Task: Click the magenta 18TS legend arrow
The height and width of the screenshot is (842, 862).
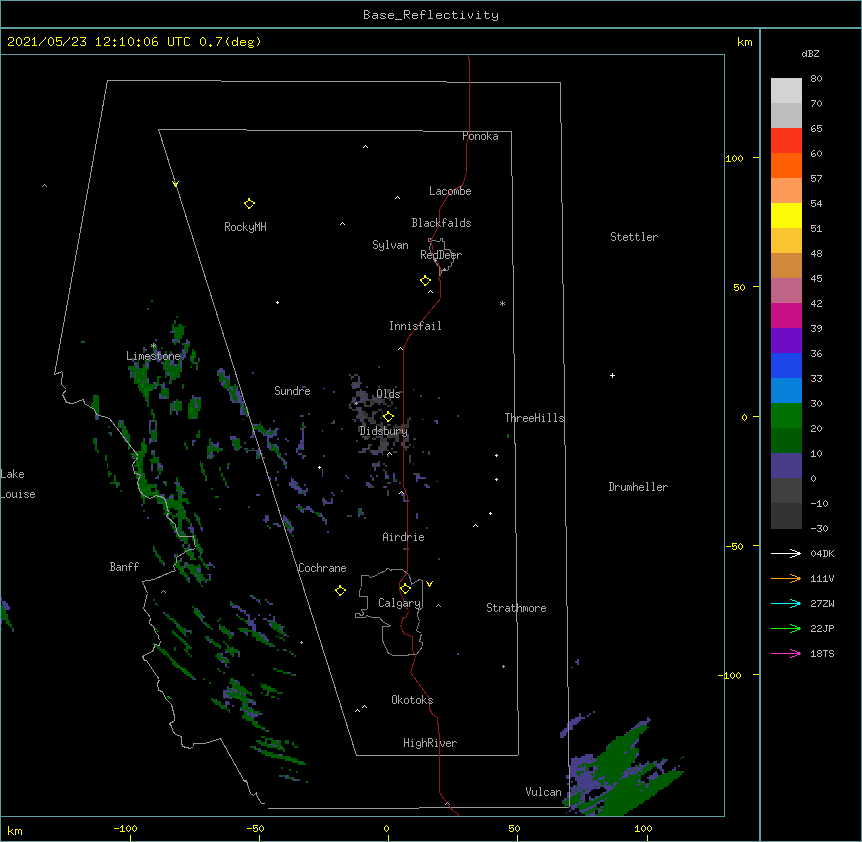Action: [x=786, y=653]
